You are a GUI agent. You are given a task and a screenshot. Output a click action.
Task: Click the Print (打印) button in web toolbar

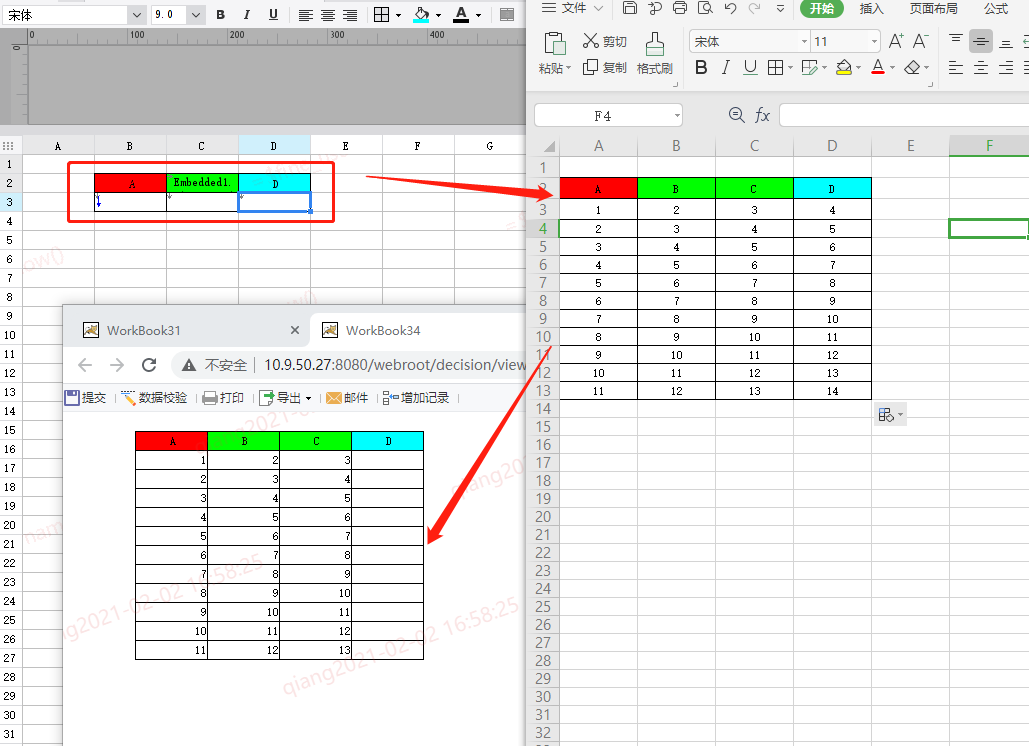[223, 398]
